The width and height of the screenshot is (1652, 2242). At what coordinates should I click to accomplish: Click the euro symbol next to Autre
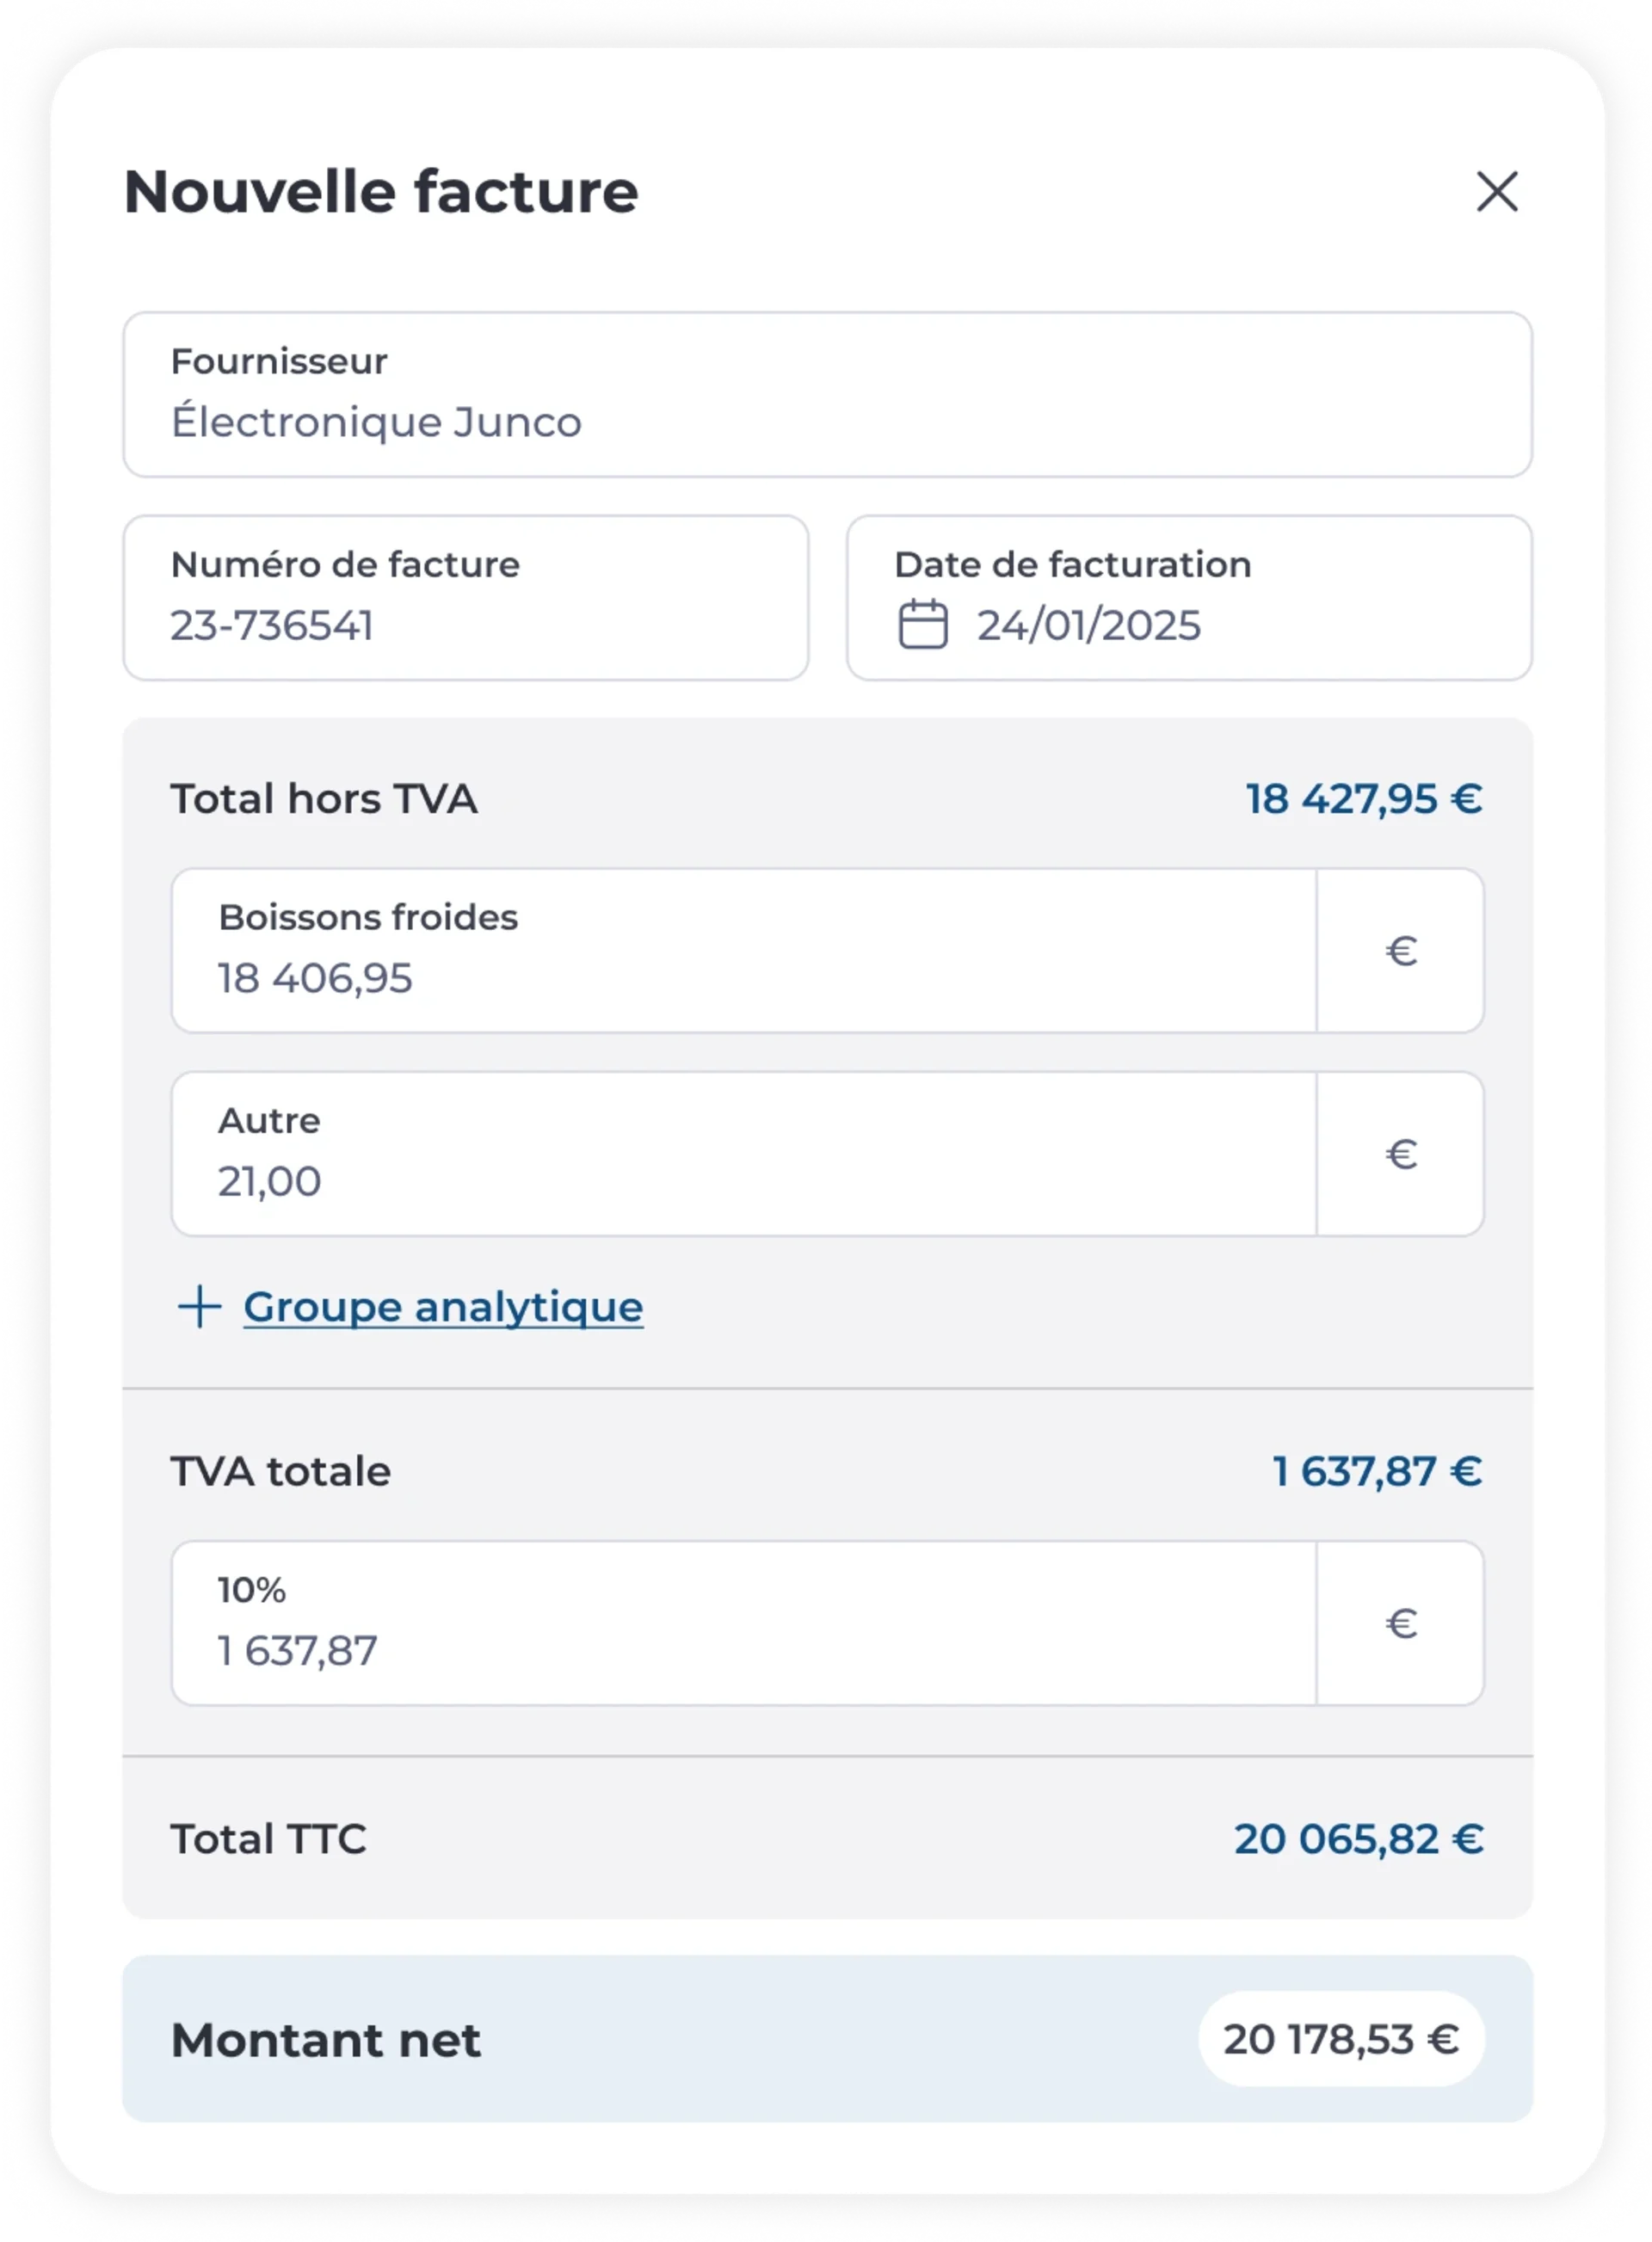[x=1401, y=1154]
